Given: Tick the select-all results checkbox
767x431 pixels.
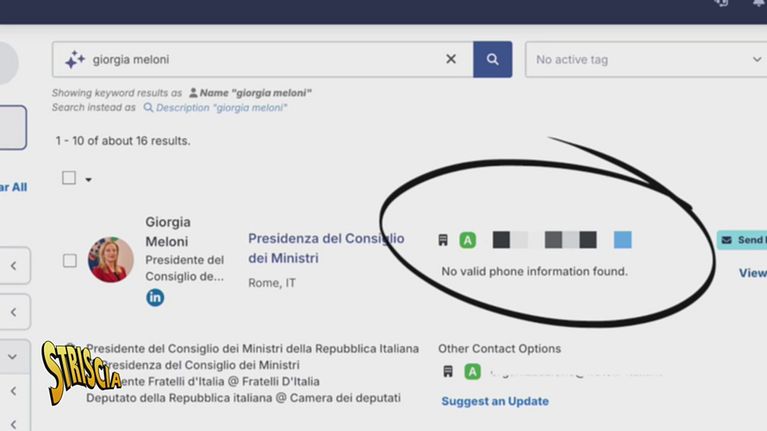Looking at the screenshot, I should pyautogui.click(x=69, y=178).
